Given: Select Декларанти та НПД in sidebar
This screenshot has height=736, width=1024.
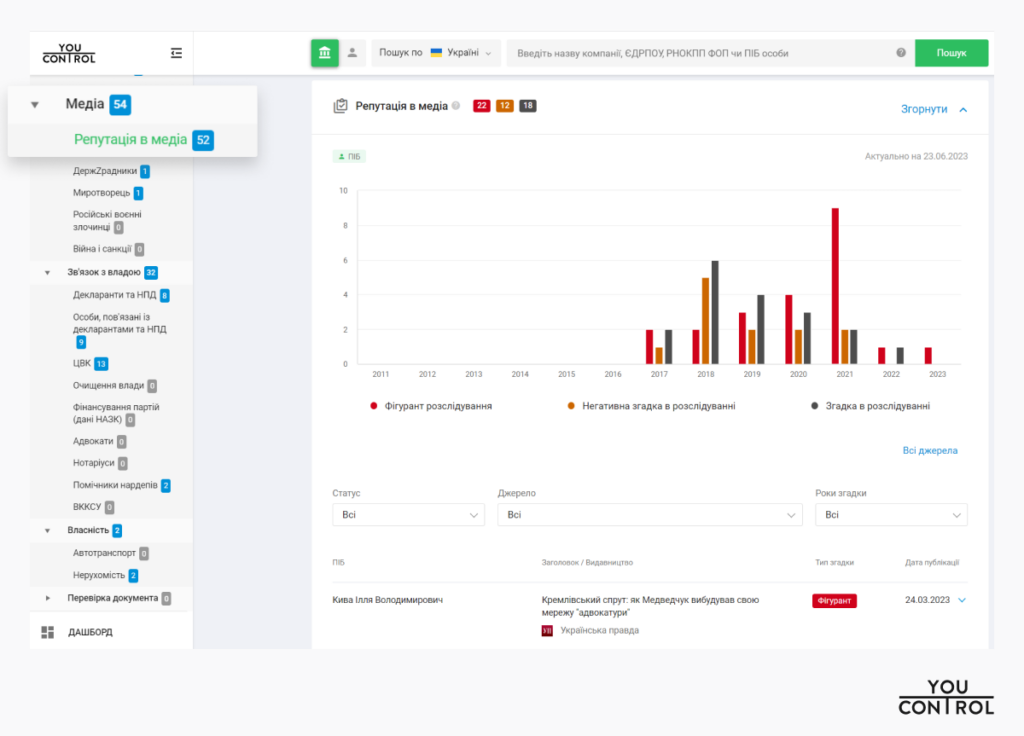Looking at the screenshot, I should 114,295.
